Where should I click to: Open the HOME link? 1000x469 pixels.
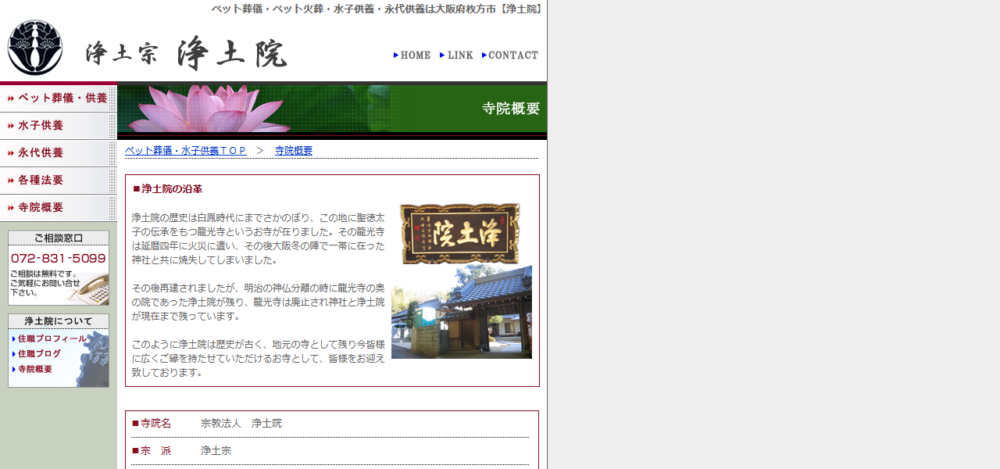(x=412, y=56)
